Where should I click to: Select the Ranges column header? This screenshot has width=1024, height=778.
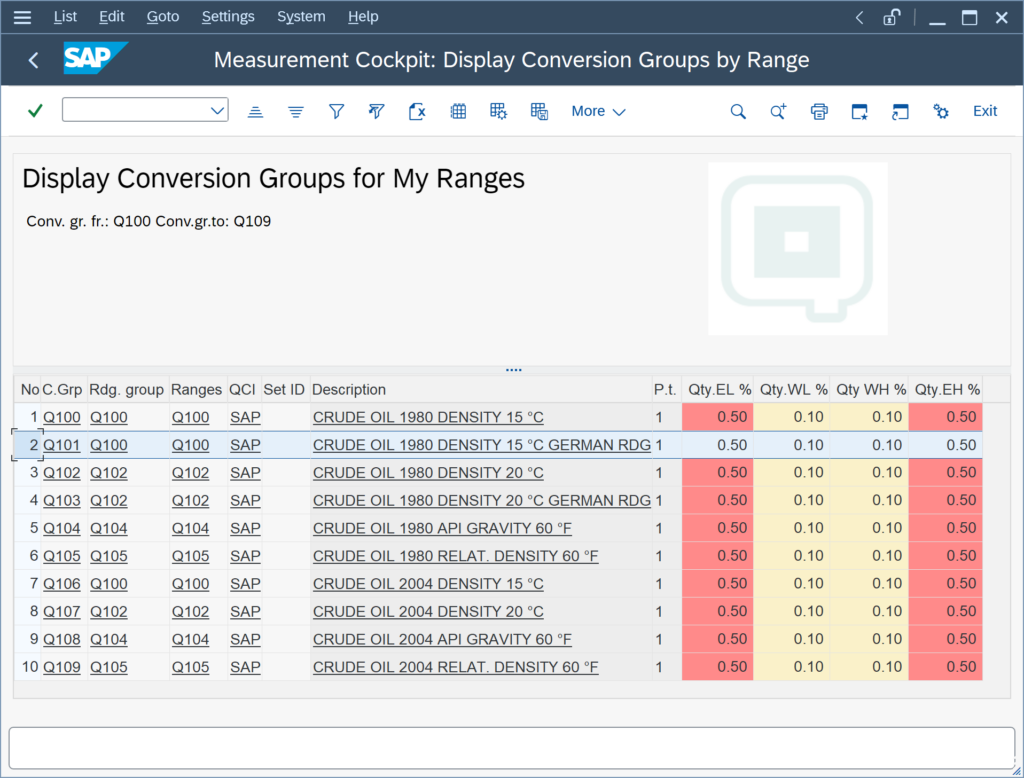click(197, 390)
